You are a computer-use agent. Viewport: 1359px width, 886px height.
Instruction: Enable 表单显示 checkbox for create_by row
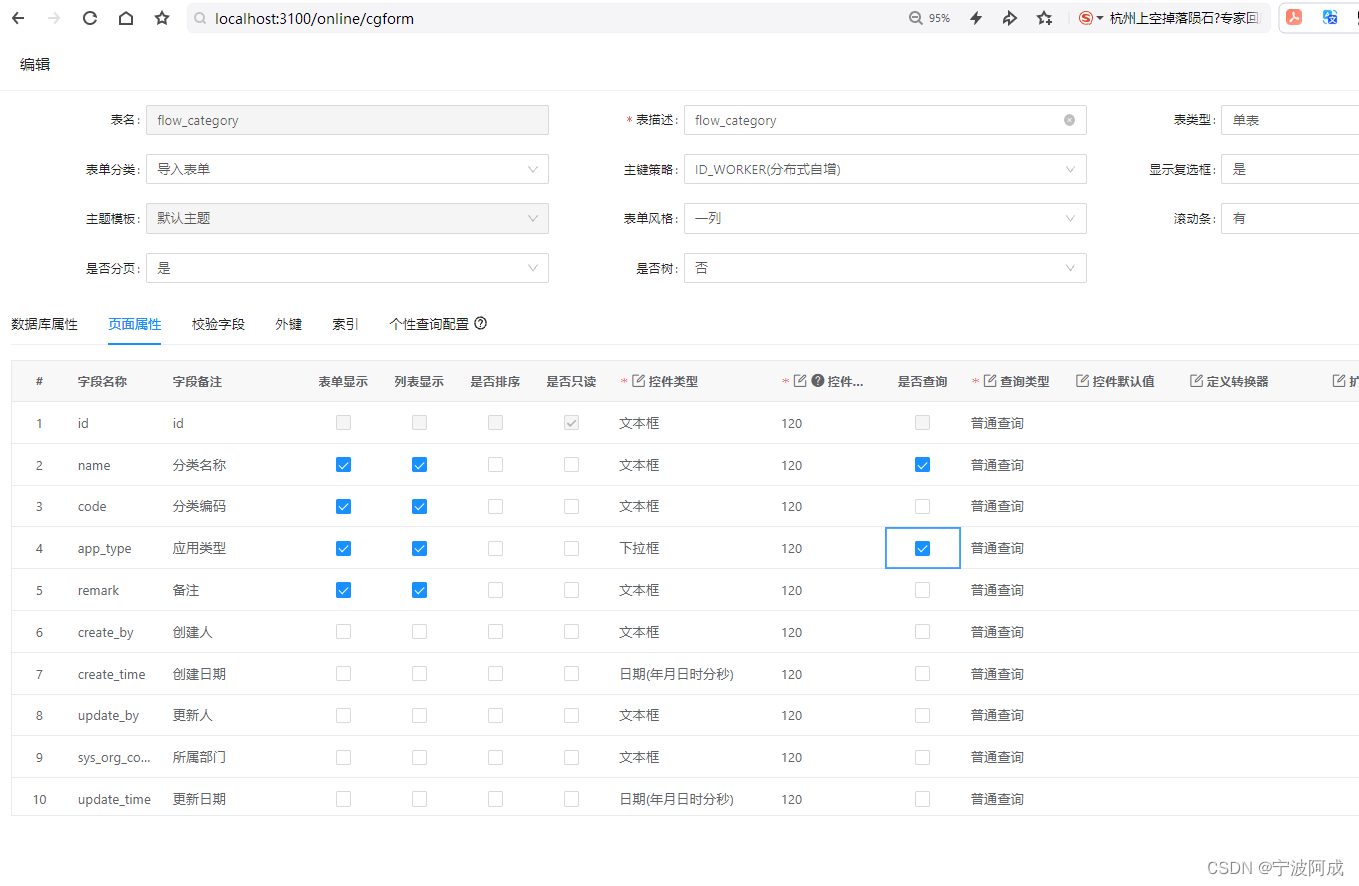[x=343, y=631]
